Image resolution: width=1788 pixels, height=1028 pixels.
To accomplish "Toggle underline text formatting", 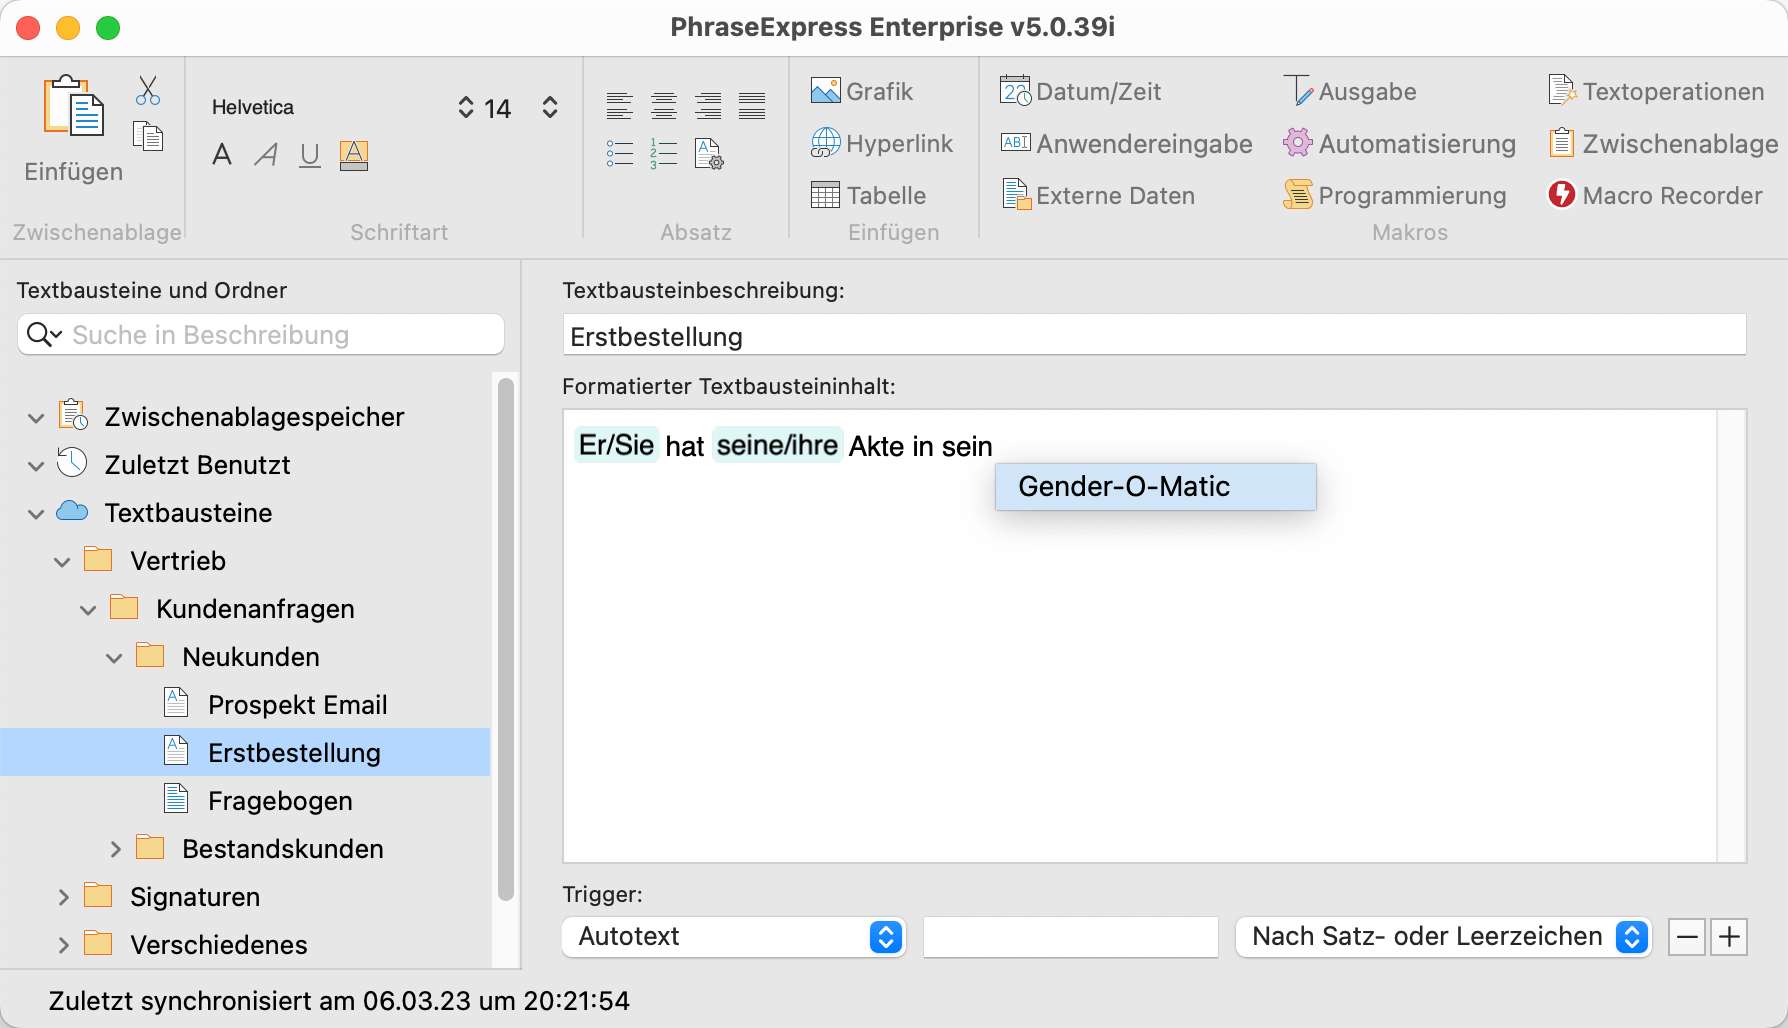I will tap(310, 155).
